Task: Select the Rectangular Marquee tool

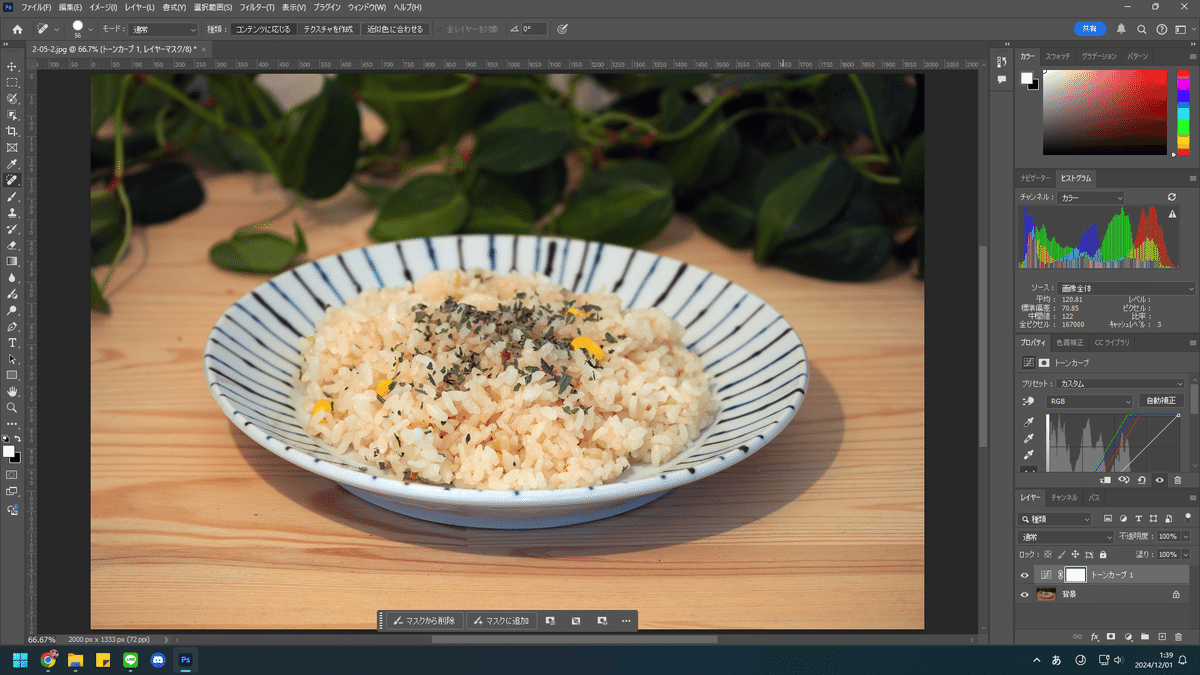Action: [x=12, y=82]
